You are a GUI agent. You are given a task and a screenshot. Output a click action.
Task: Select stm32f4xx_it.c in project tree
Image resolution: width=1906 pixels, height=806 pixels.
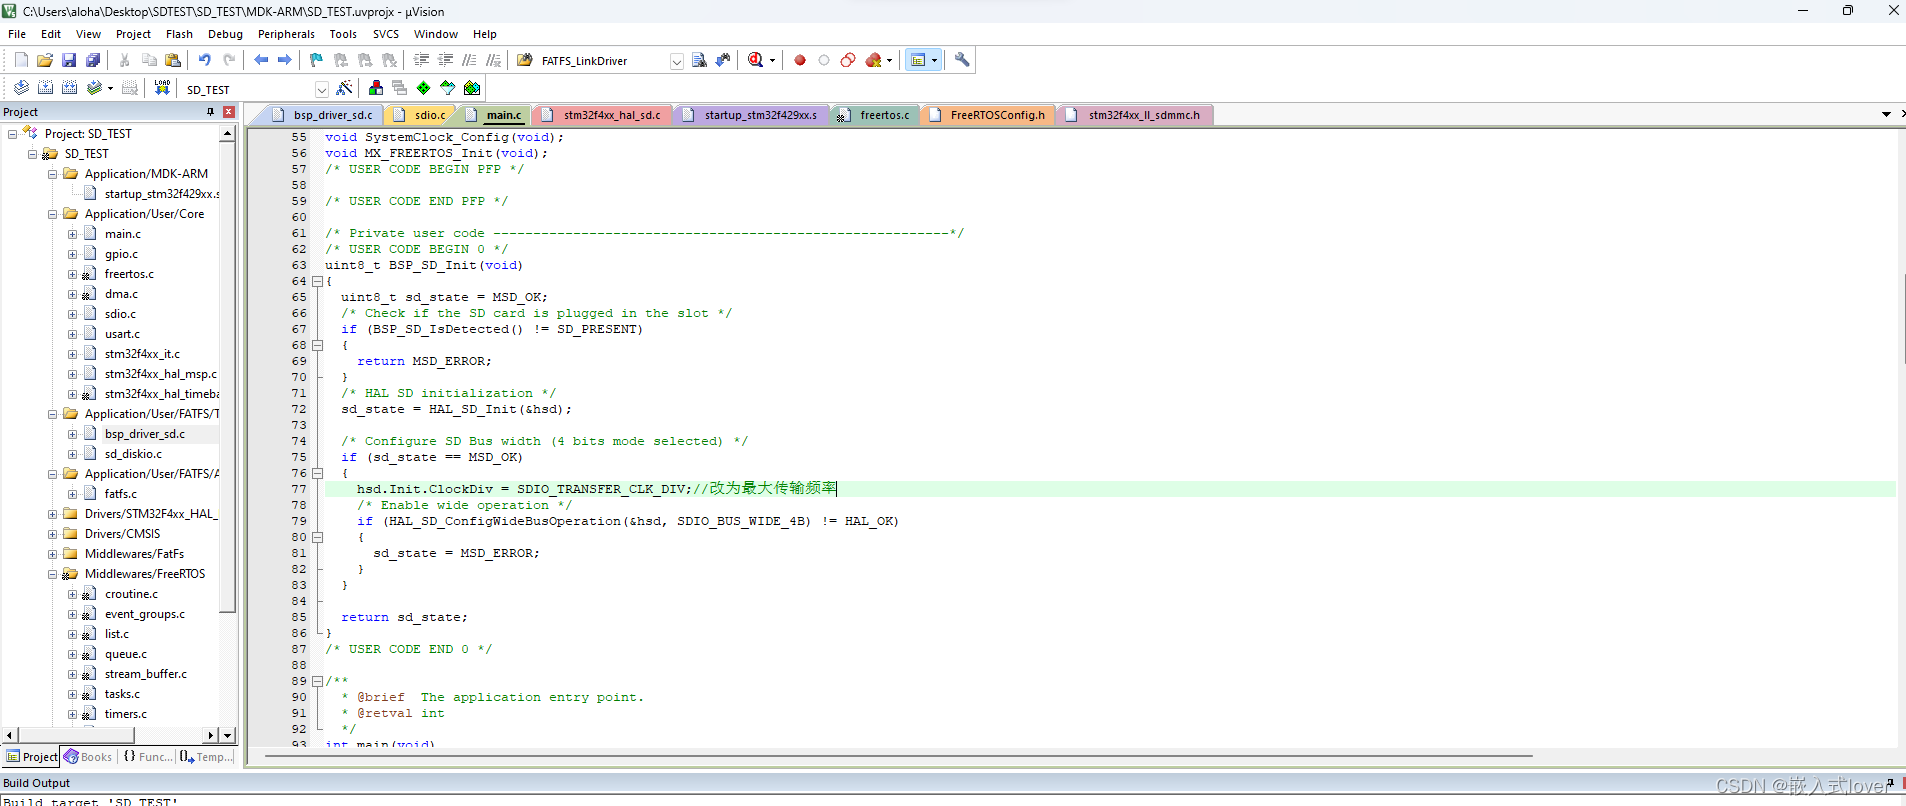tap(142, 354)
